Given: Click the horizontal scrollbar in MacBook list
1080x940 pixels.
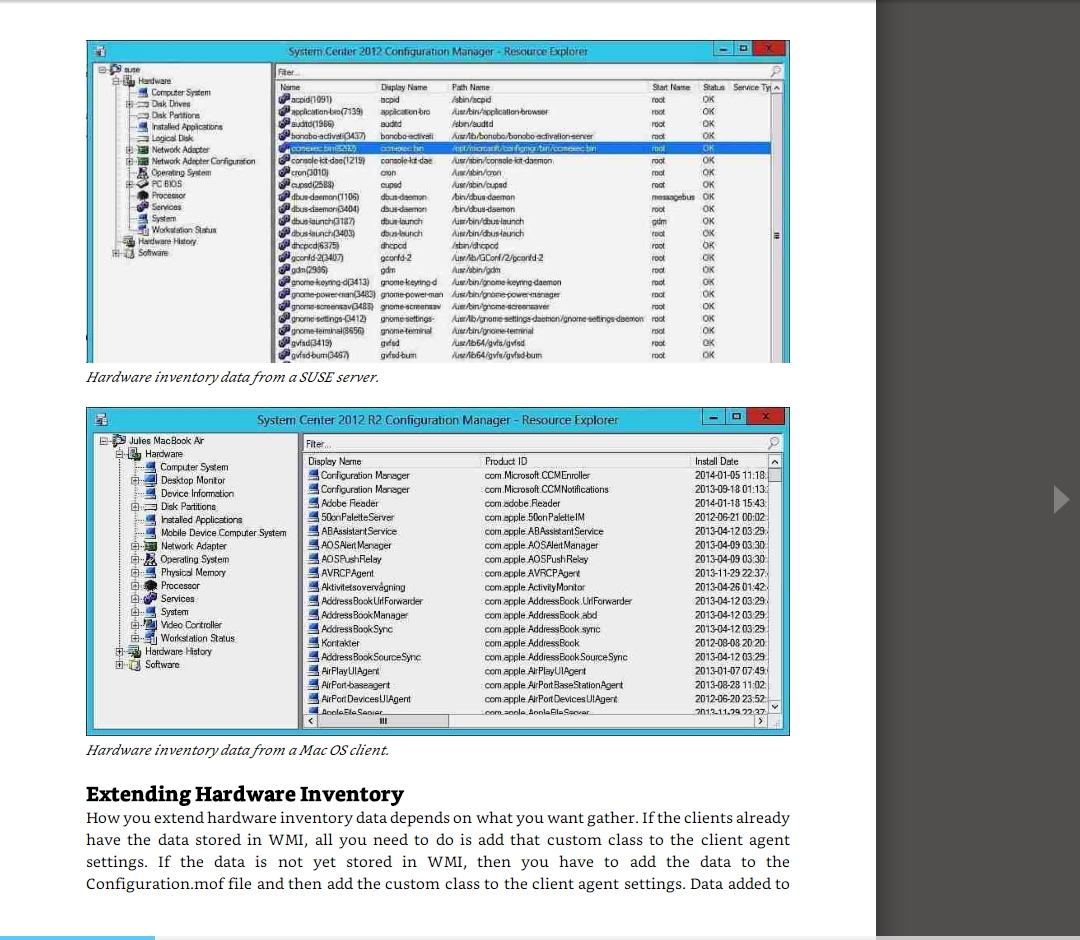Looking at the screenshot, I should (x=540, y=721).
